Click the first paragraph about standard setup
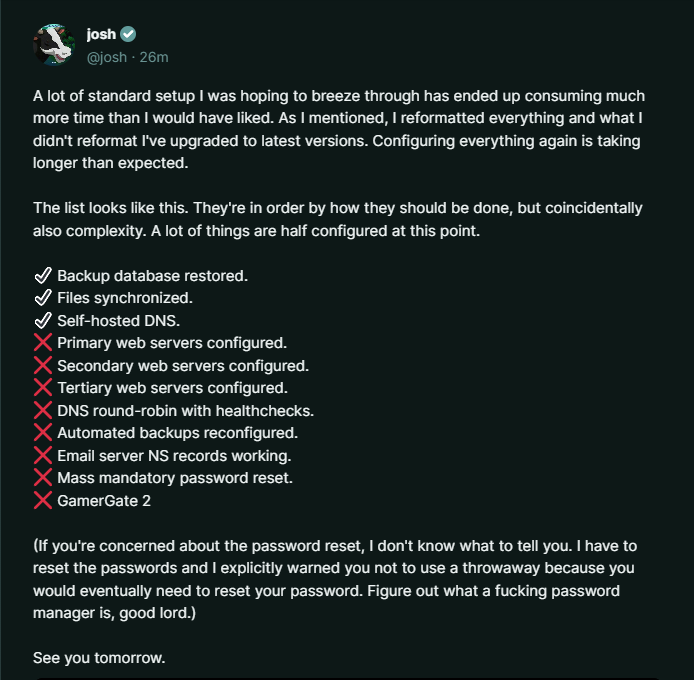 tap(339, 129)
